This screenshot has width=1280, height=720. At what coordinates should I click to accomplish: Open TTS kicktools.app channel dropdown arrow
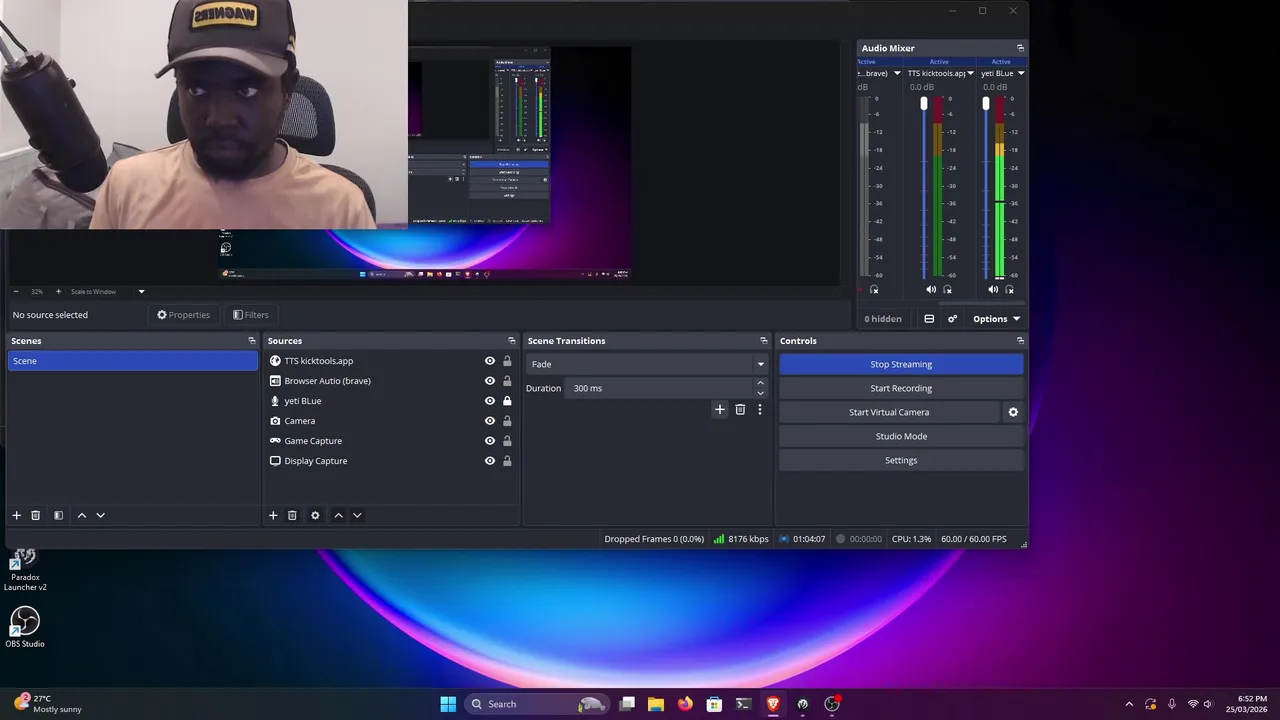tap(970, 73)
